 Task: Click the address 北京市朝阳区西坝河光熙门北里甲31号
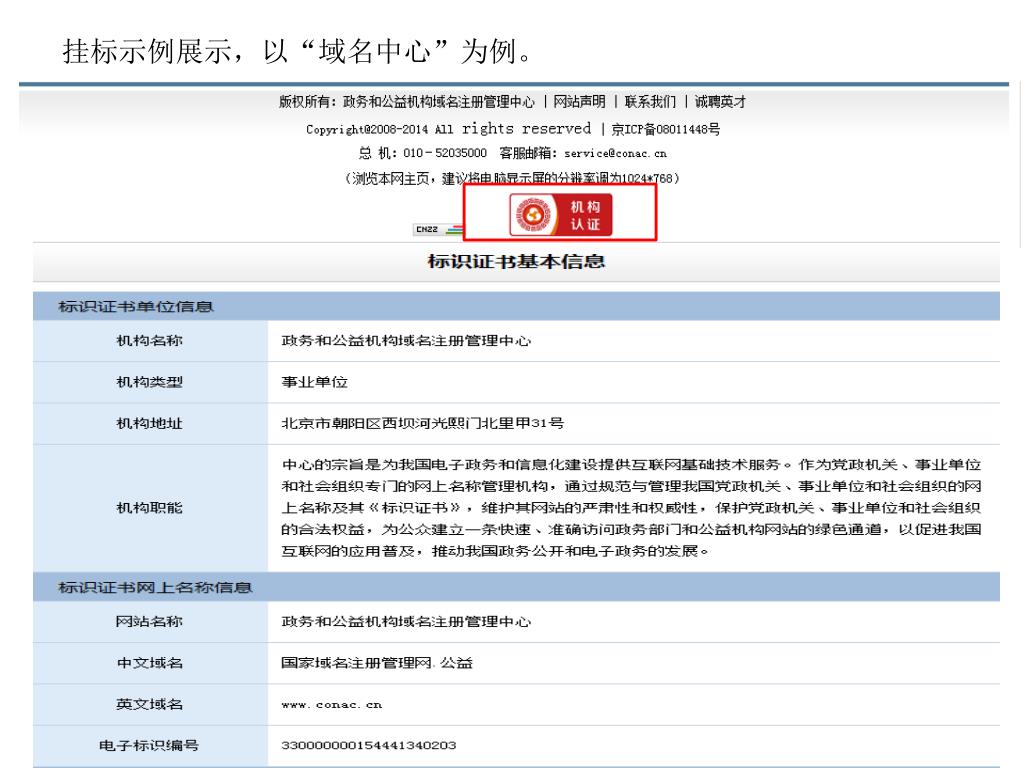coord(423,423)
